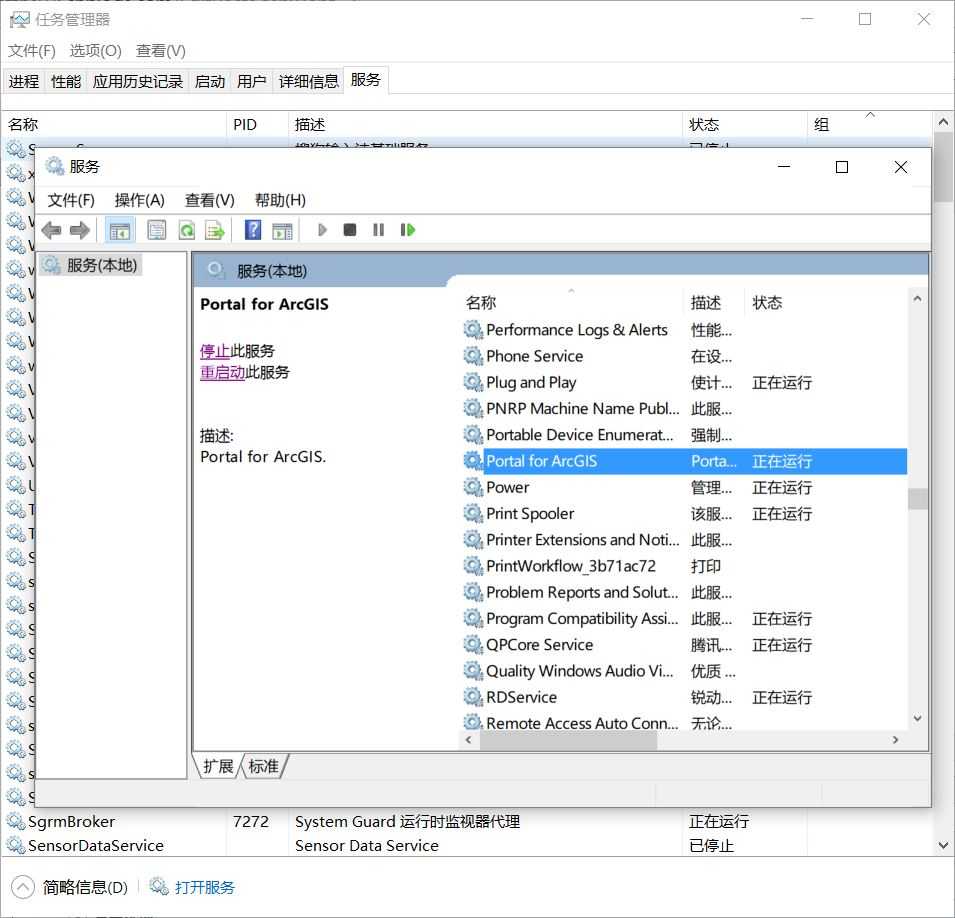Click the Export List toolbar icon
Screen dimensions: 955x918
pos(215,230)
